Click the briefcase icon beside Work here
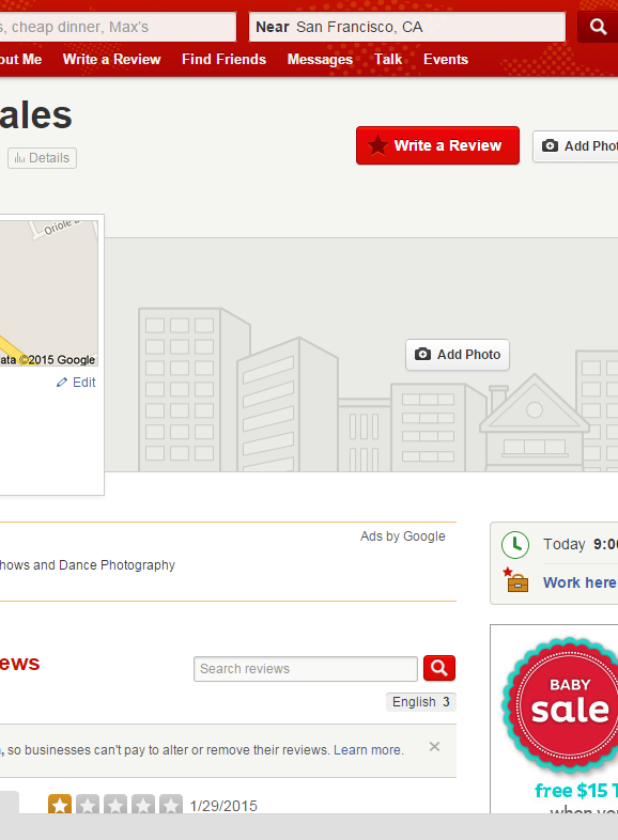Screen dimensions: 618x840 516,580
